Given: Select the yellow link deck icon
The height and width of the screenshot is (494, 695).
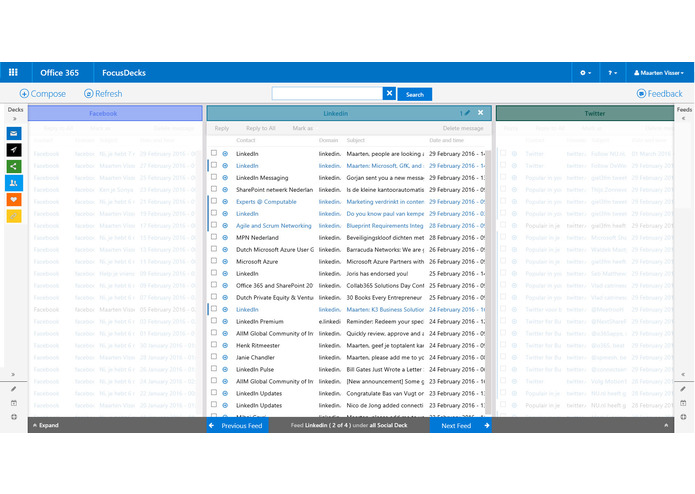Looking at the screenshot, I should (x=14, y=216).
